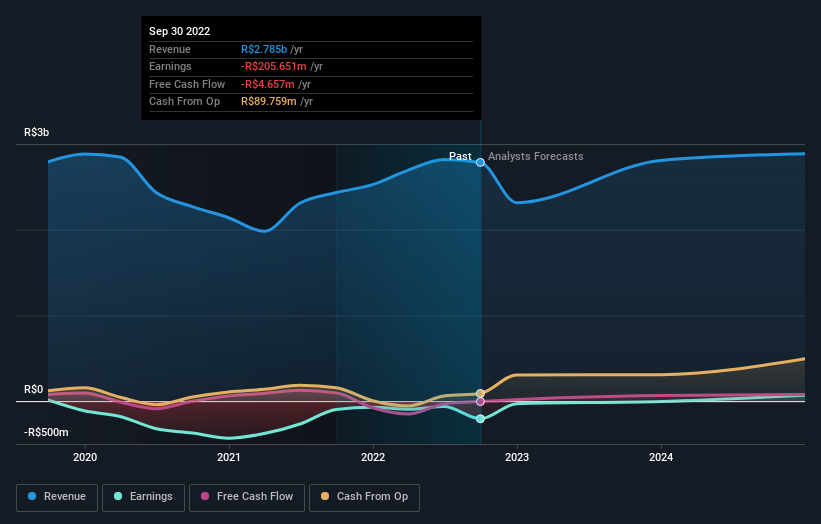The image size is (821, 524).
Task: Click the 2021 x-axis label
Action: tap(229, 457)
